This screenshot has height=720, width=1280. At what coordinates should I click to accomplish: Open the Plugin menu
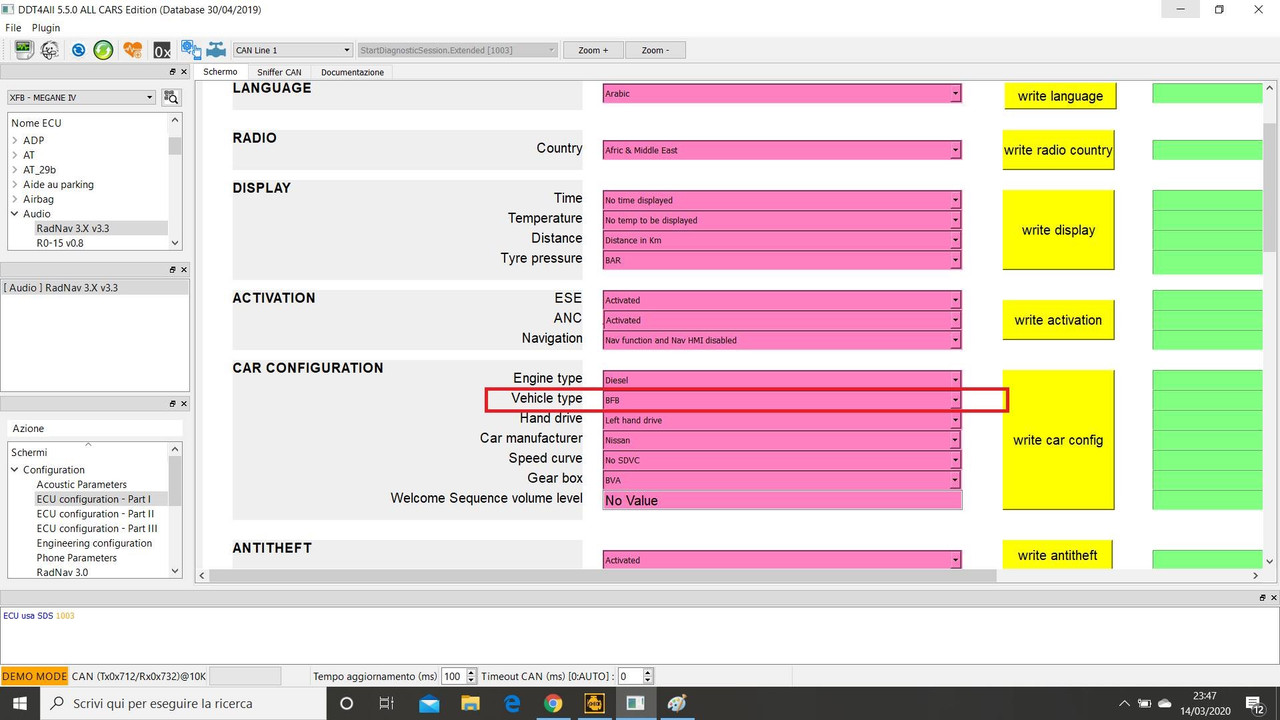point(46,28)
